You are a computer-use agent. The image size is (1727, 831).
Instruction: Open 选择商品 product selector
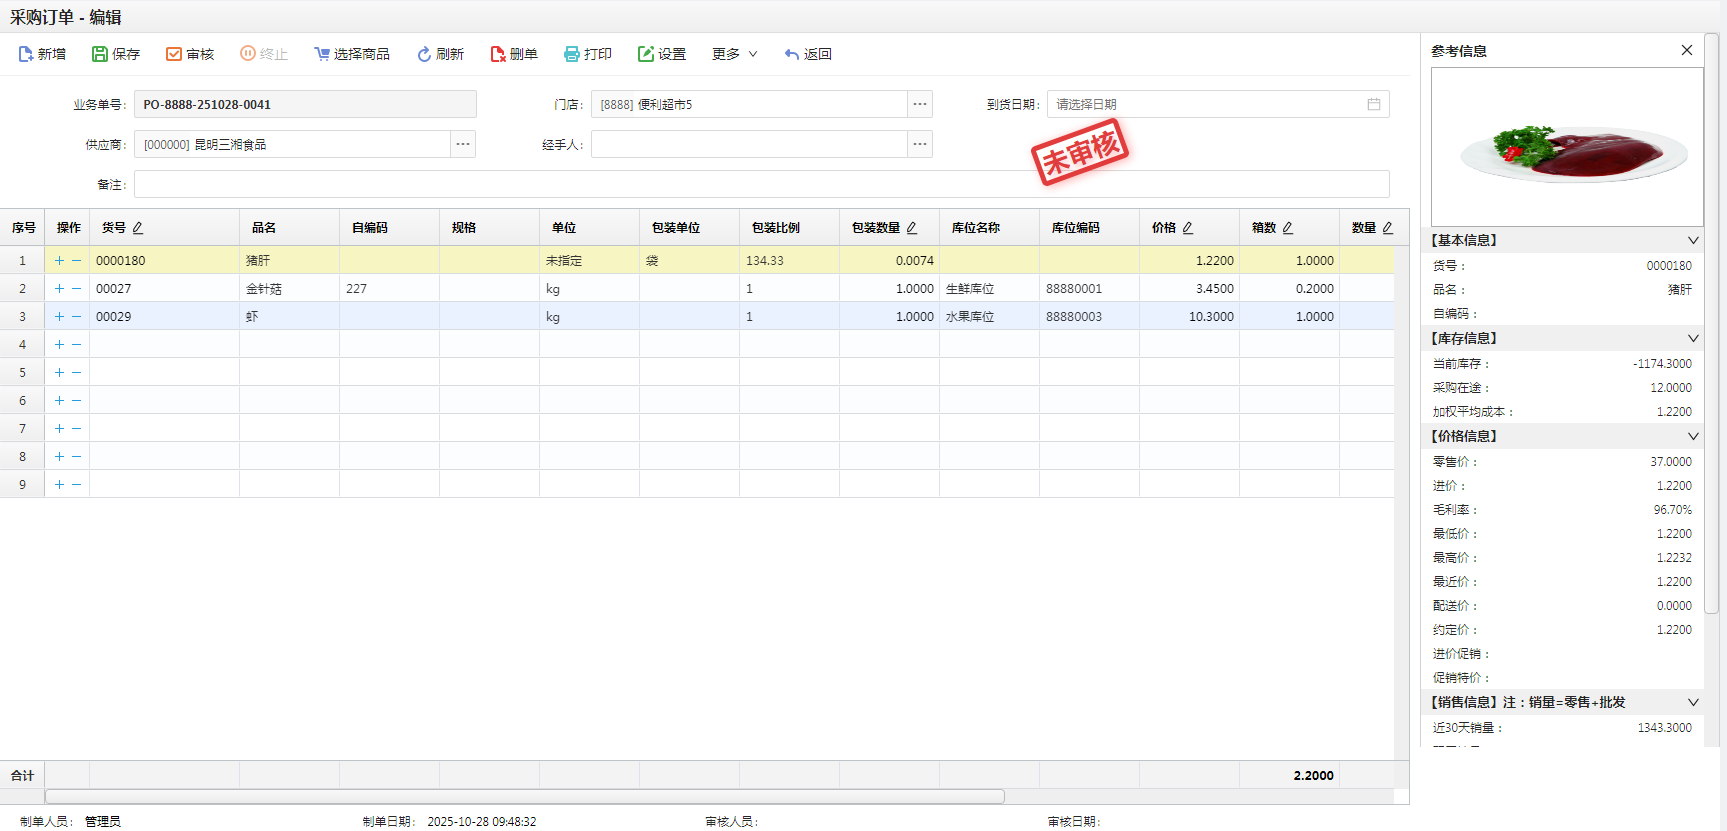click(322, 54)
